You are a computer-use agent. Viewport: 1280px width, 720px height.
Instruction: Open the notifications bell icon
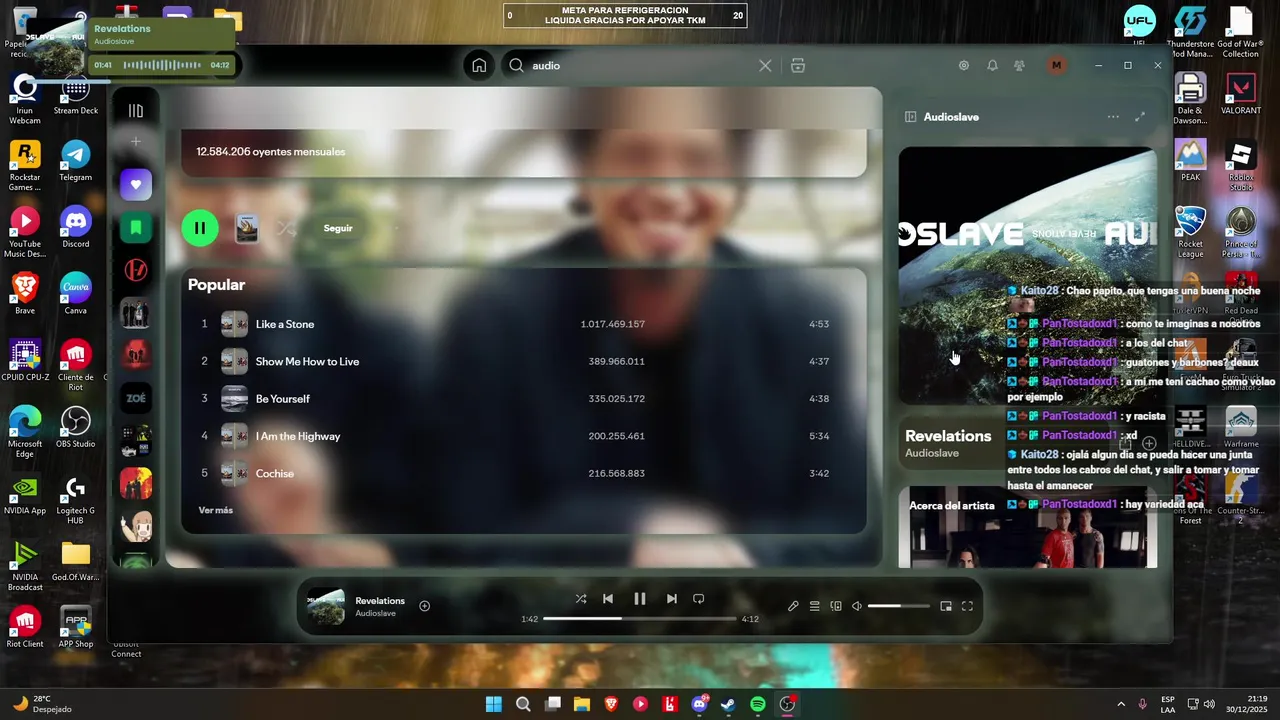click(x=992, y=66)
